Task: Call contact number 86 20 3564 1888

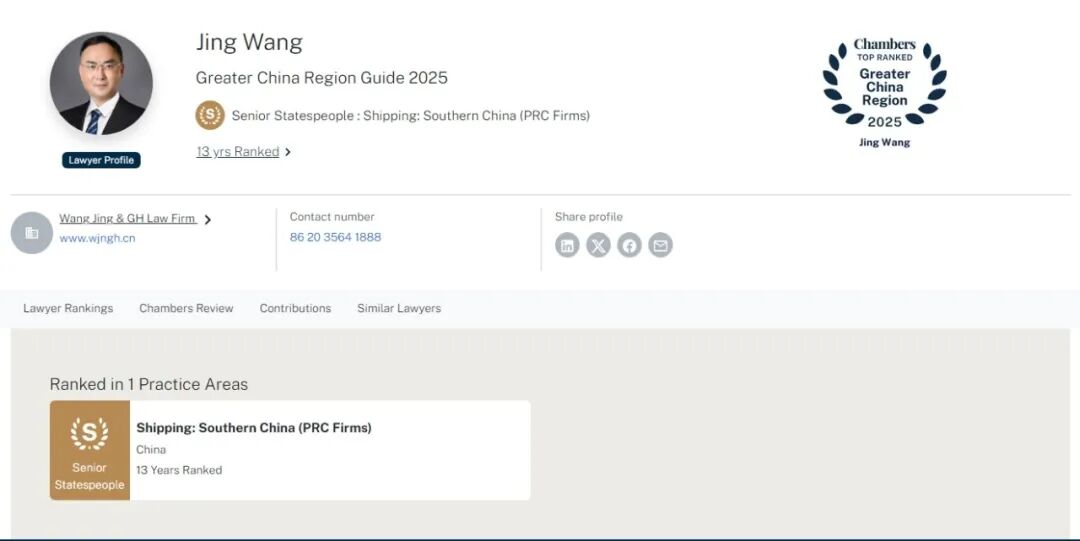Action: click(335, 237)
